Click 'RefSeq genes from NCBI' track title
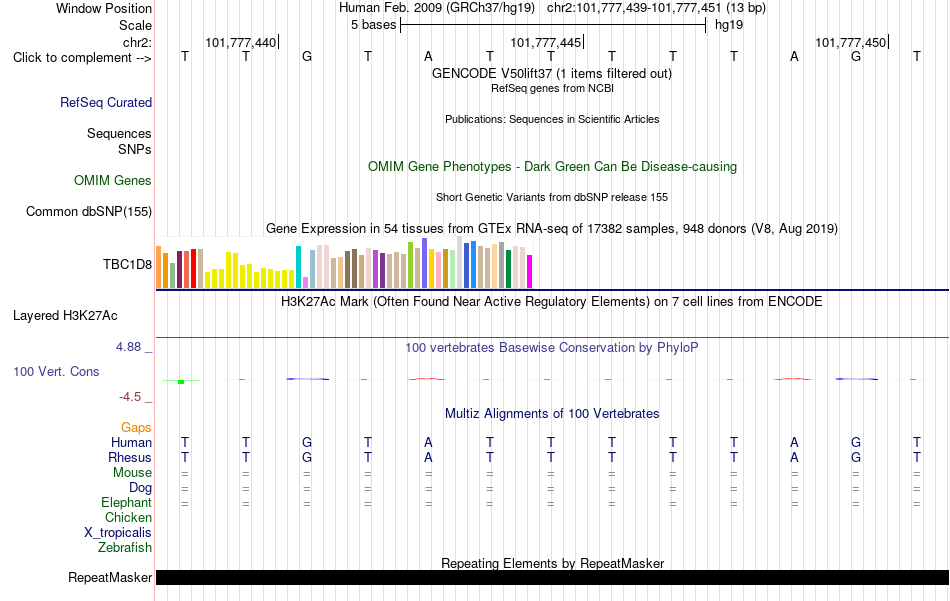The width and height of the screenshot is (950, 601). pyautogui.click(x=552, y=88)
